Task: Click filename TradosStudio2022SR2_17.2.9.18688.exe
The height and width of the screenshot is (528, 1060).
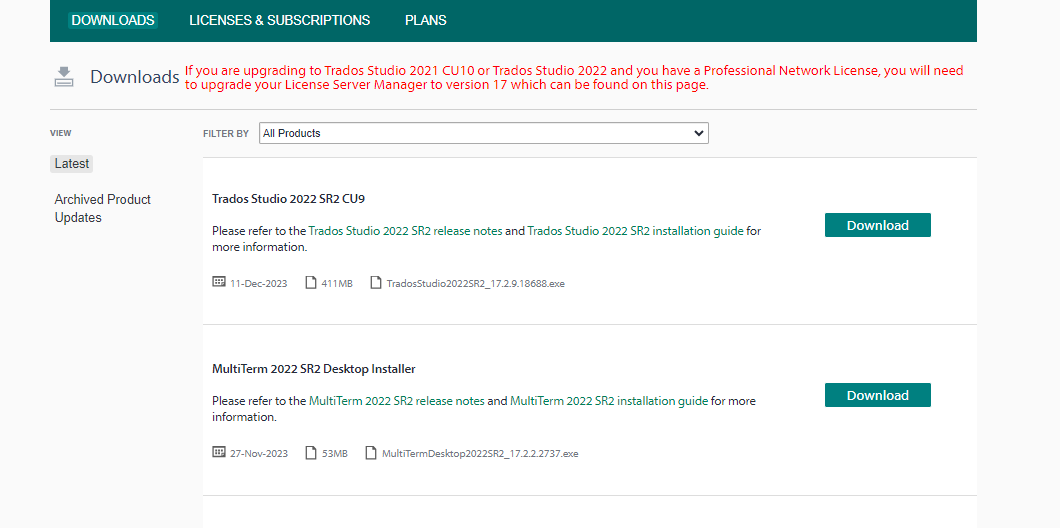Action: [x=475, y=284]
